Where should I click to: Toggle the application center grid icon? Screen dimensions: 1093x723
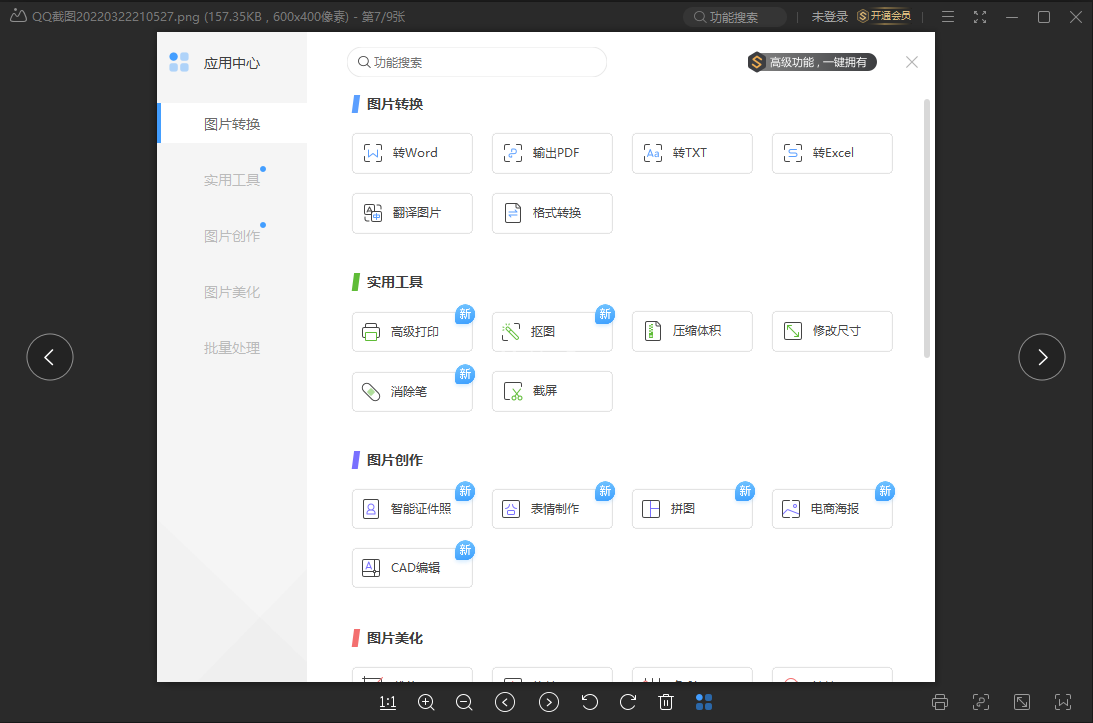pyautogui.click(x=704, y=702)
